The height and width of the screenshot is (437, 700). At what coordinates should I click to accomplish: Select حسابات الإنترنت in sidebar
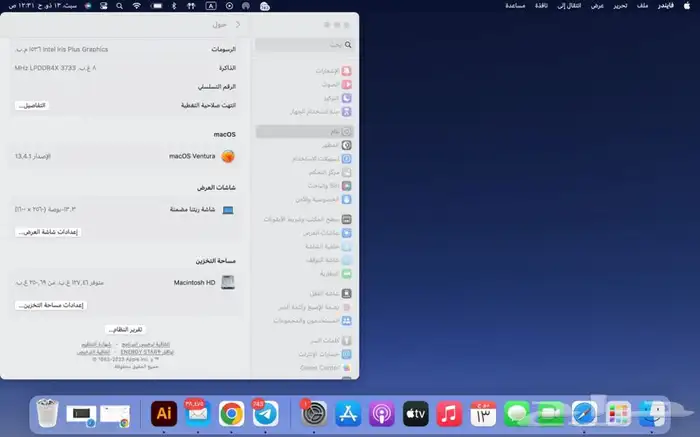tap(304, 354)
